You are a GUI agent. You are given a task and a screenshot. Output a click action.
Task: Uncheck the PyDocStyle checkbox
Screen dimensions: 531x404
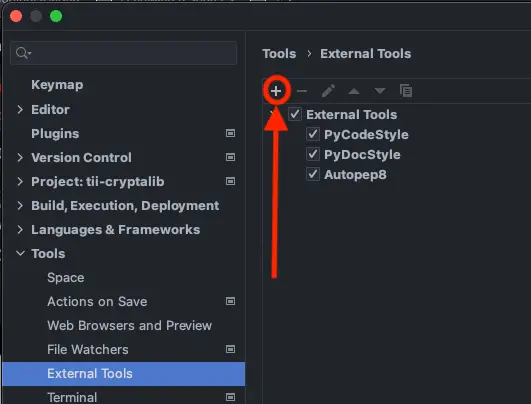point(313,154)
